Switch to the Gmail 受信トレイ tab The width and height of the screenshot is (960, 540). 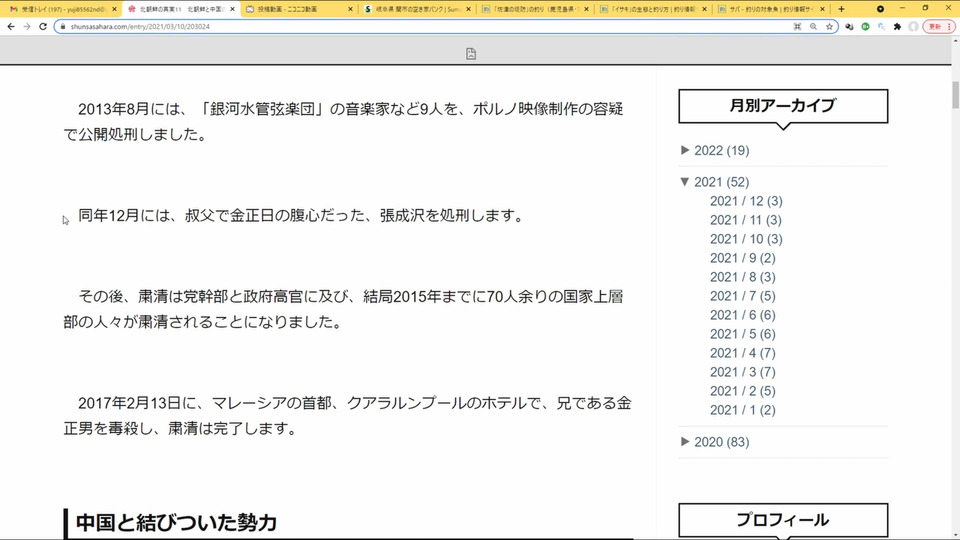63,9
